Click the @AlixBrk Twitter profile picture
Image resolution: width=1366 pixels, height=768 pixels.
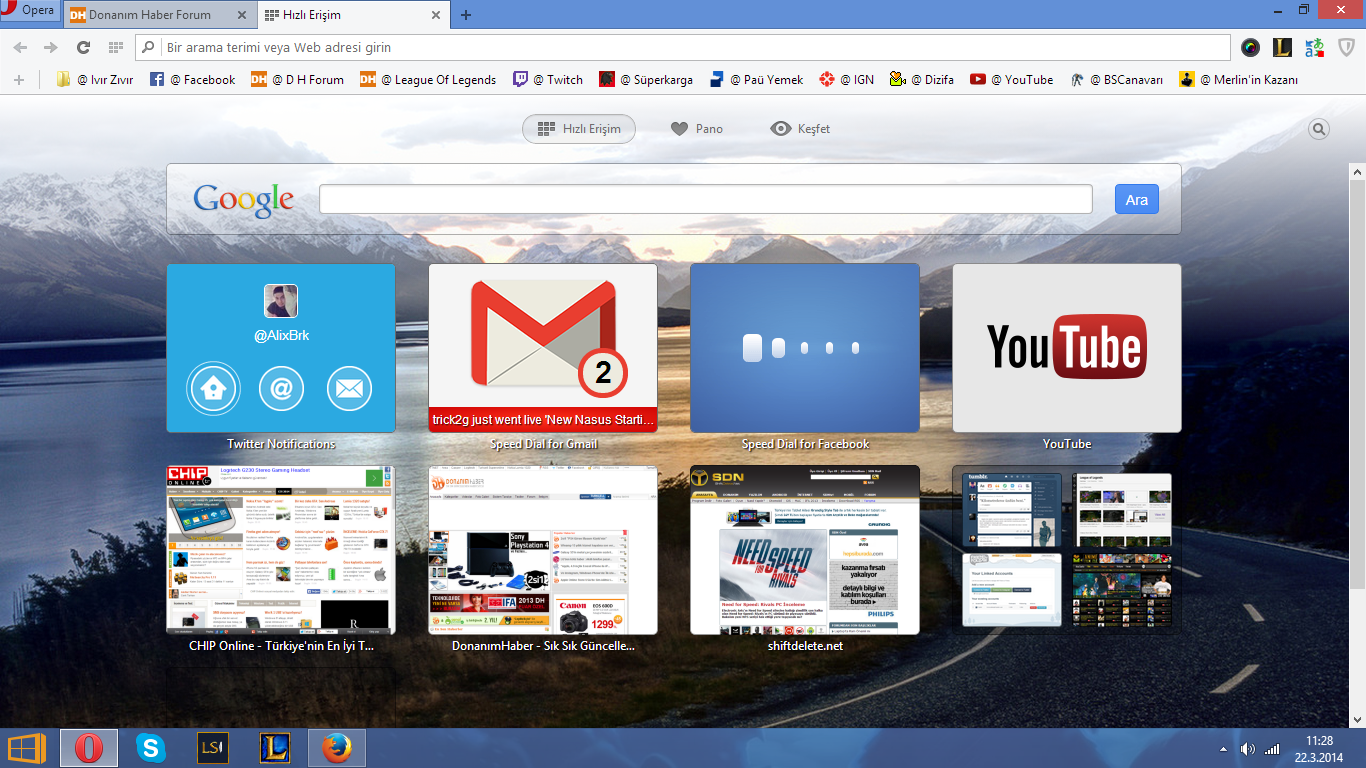click(x=281, y=301)
